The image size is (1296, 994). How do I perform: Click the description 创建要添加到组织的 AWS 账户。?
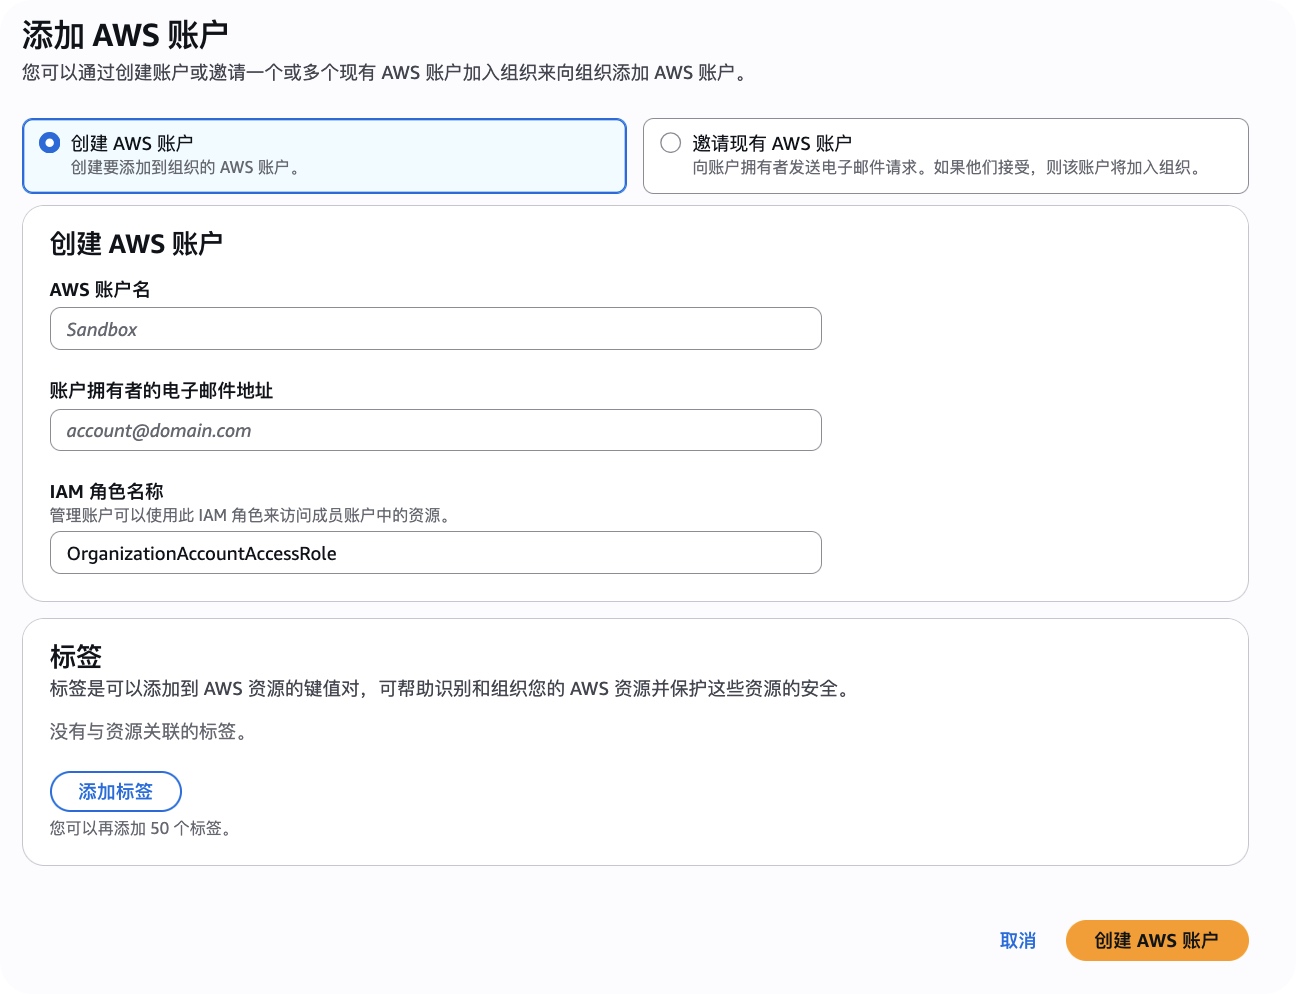(x=186, y=167)
